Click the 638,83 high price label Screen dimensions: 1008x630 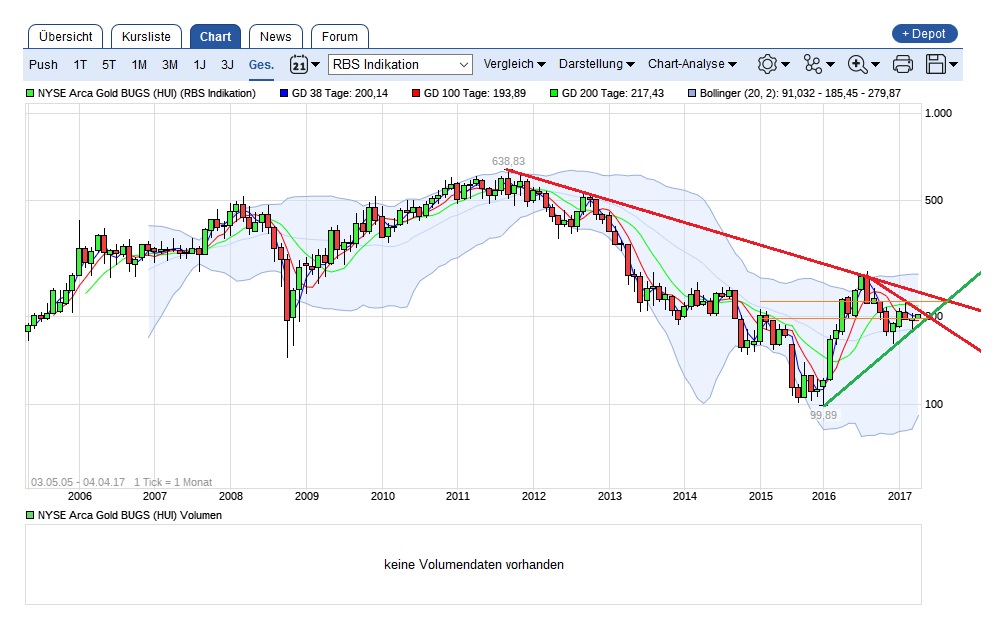click(508, 161)
